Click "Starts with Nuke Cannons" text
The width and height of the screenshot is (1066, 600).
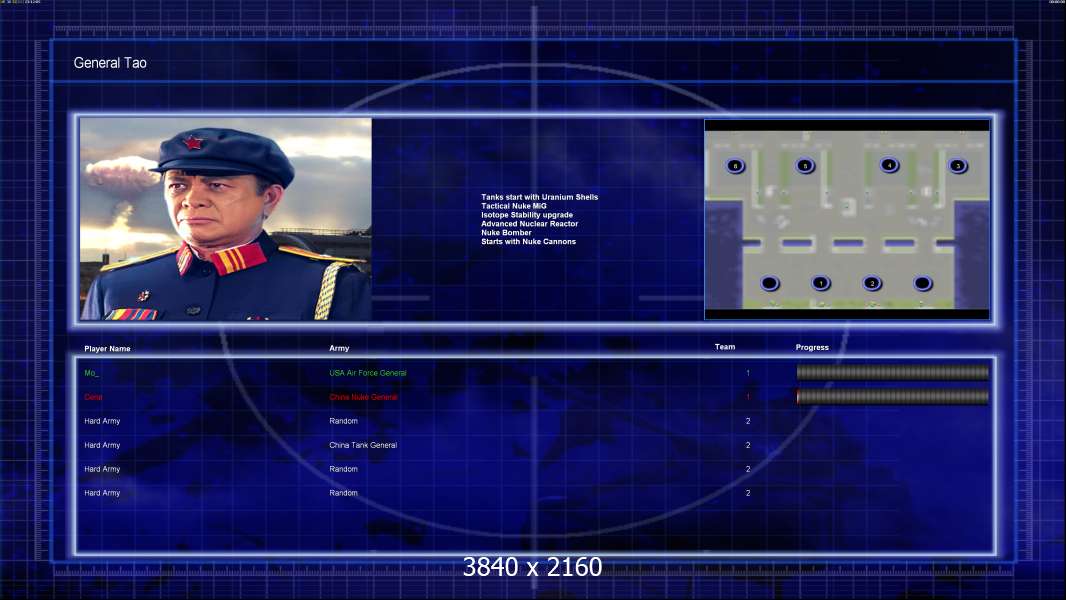coord(528,241)
